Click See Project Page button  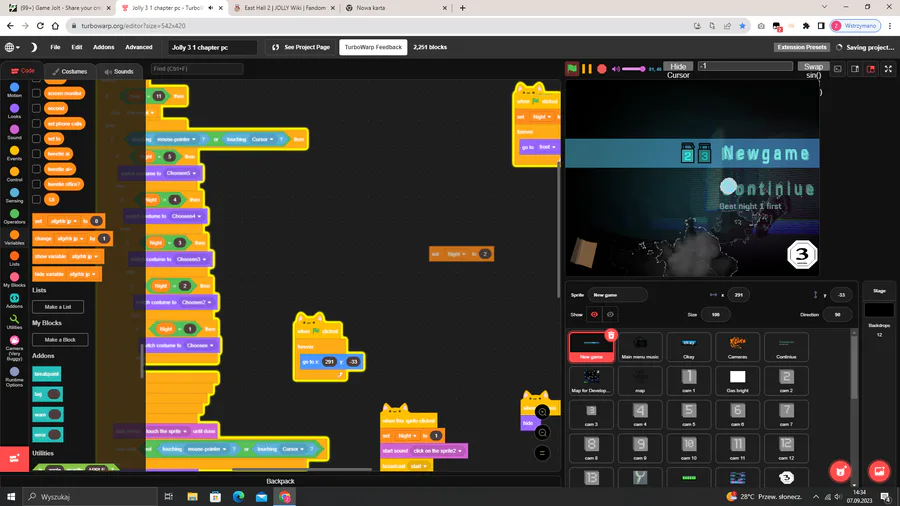[x=301, y=47]
